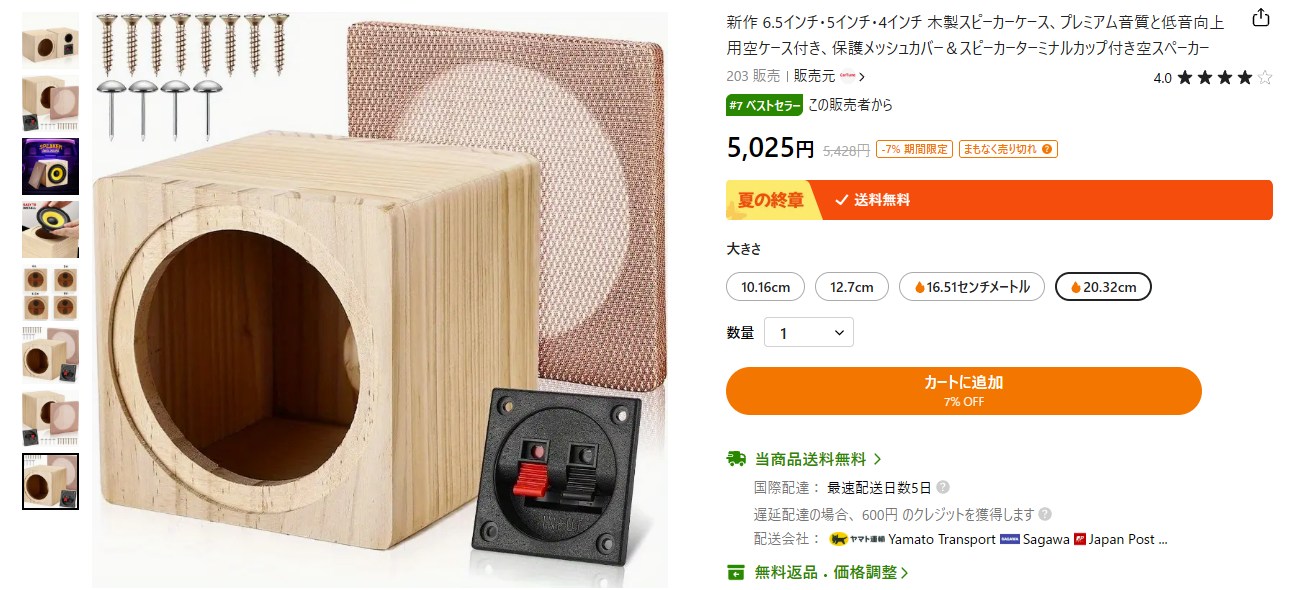Viewport: 1303px width, 590px height.
Task: Click the green delivery truck icon
Action: [736, 459]
